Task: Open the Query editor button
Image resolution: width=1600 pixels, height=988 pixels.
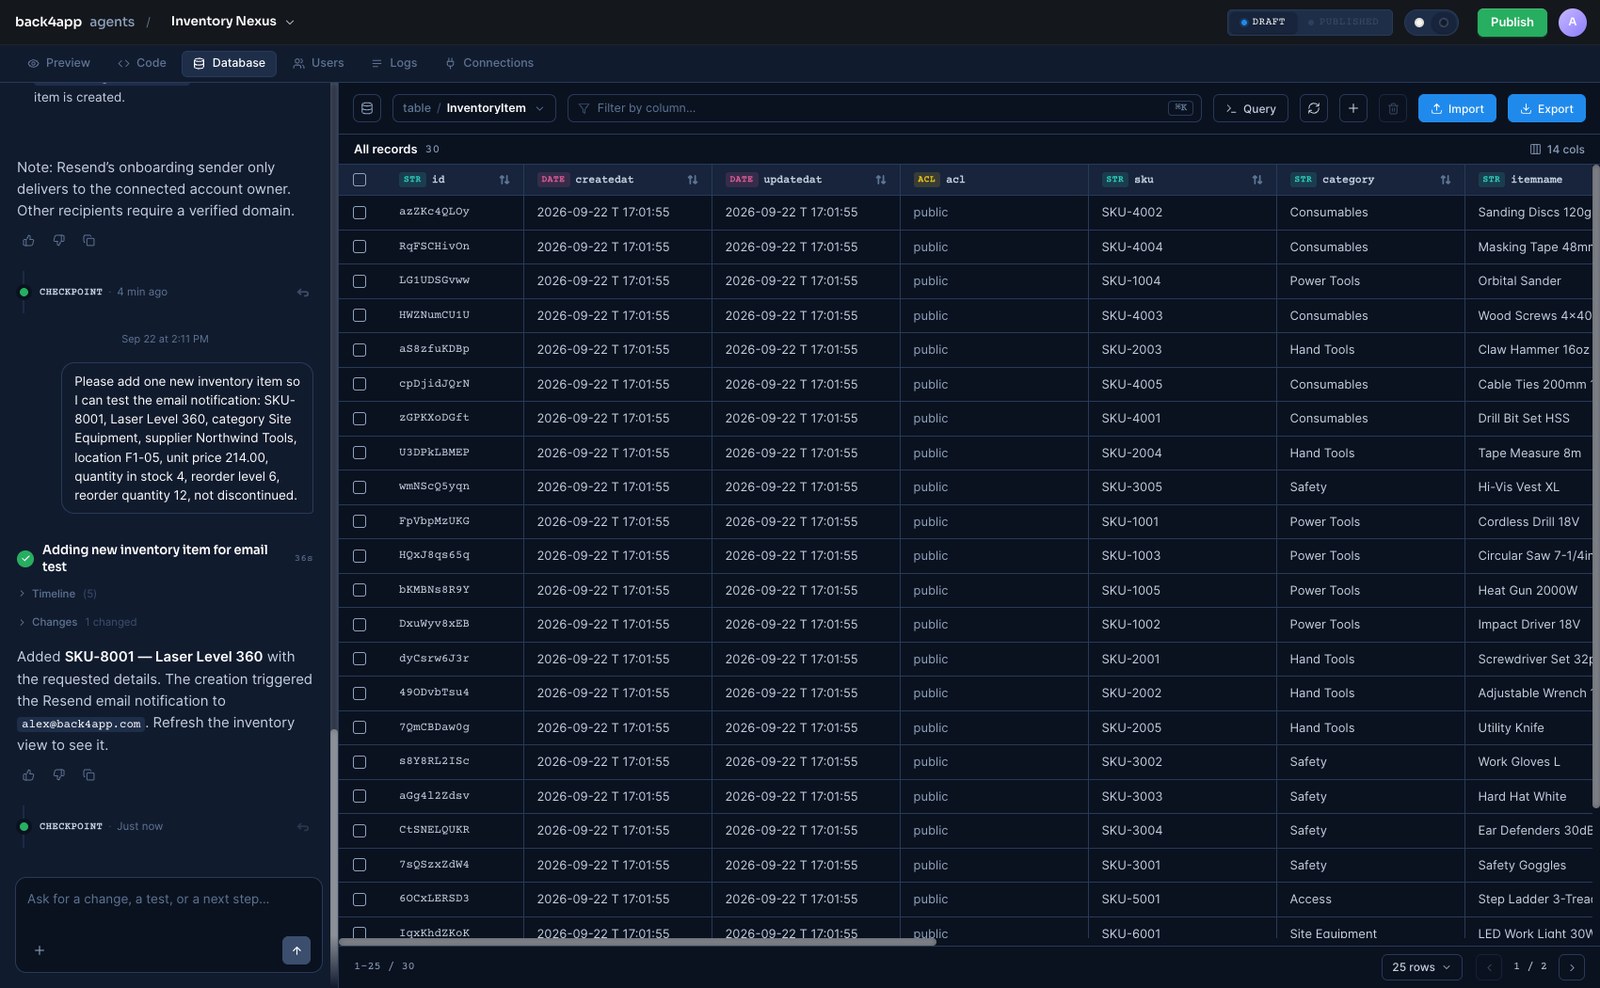Action: click(1251, 108)
